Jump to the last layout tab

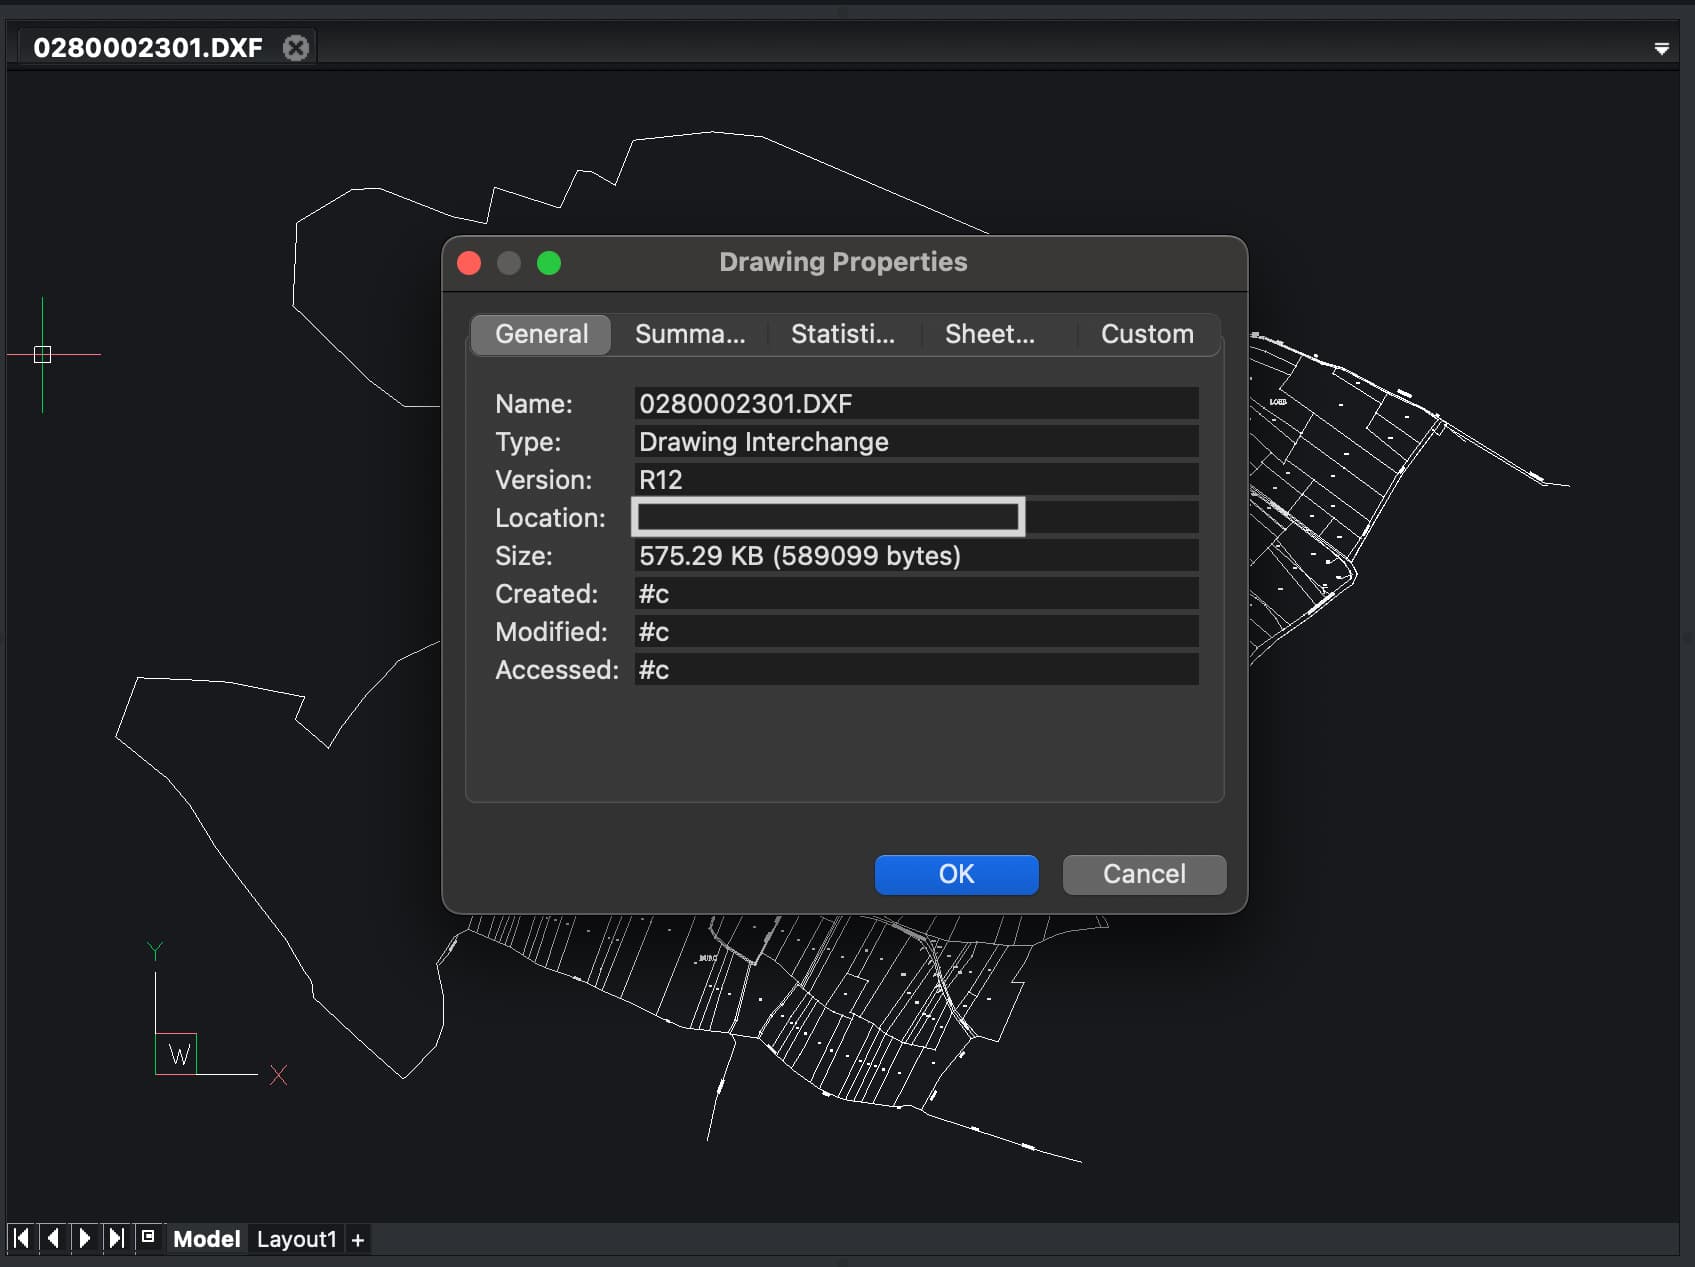pyautogui.click(x=117, y=1238)
